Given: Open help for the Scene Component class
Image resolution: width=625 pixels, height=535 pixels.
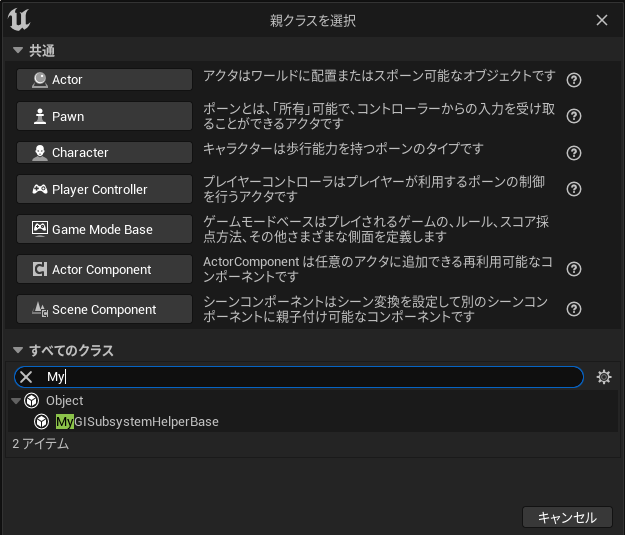Looking at the screenshot, I should click(574, 309).
